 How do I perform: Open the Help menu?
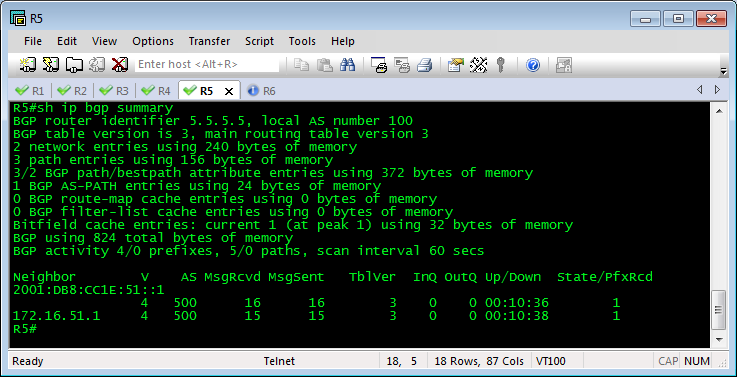tap(343, 41)
